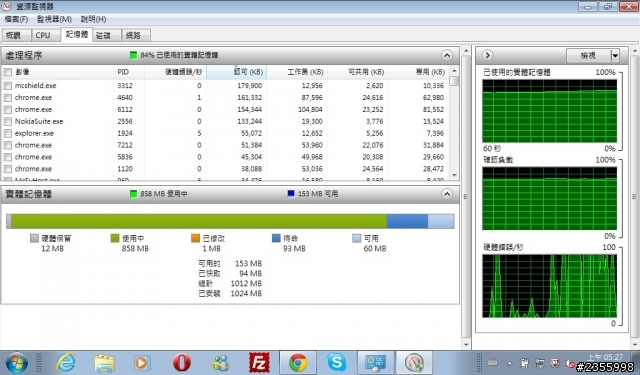Image resolution: width=640 pixels, height=375 pixels.
Task: Sort by the 專用 (KB) column header
Action: (418, 72)
